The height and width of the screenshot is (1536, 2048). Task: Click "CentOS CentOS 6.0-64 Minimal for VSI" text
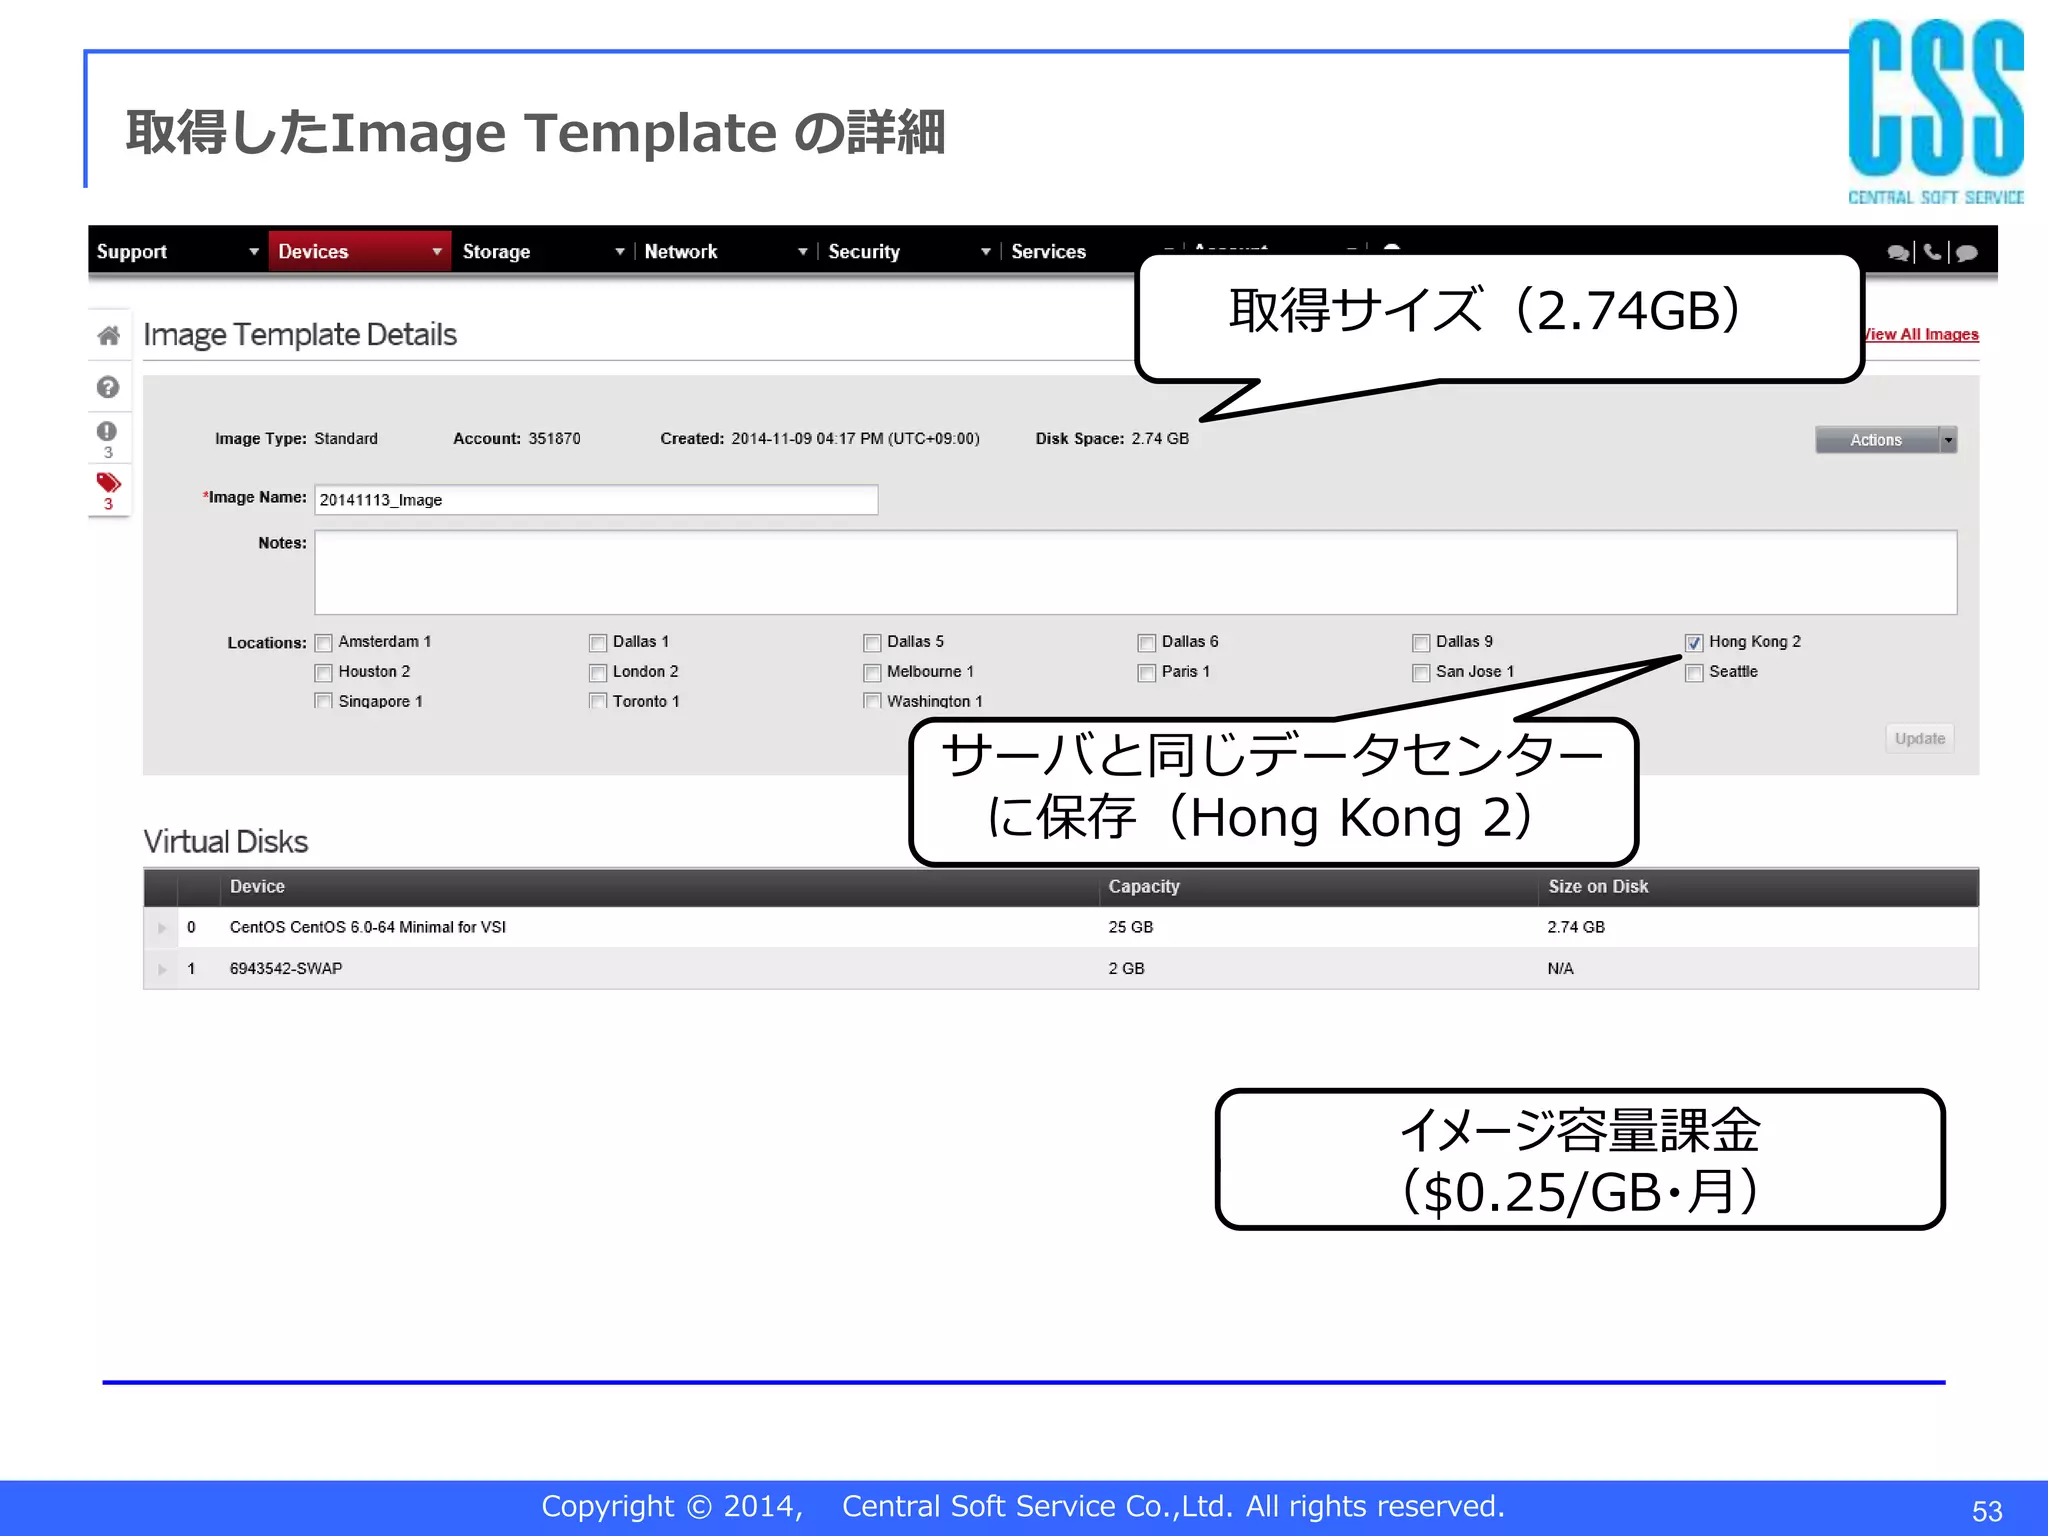368,928
